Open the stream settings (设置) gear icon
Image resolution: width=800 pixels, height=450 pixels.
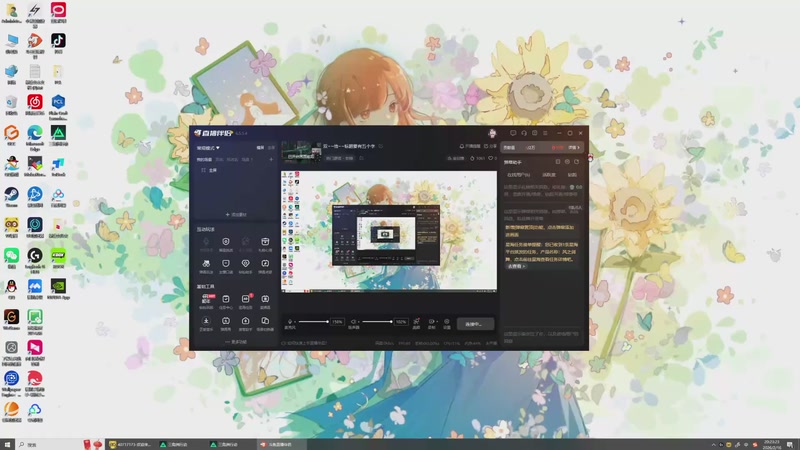click(447, 323)
